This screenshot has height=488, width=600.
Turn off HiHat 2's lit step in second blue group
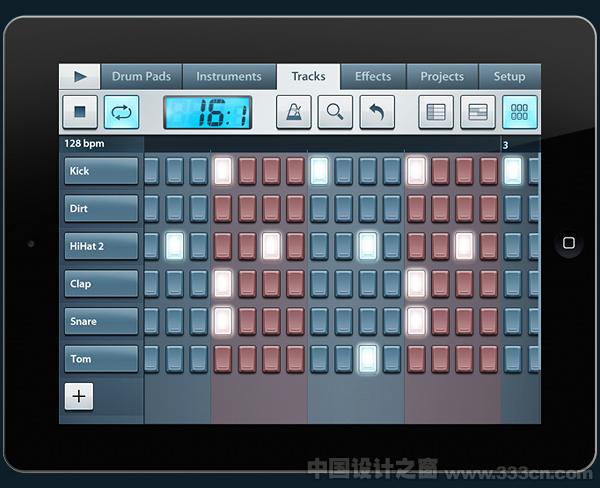click(x=368, y=246)
